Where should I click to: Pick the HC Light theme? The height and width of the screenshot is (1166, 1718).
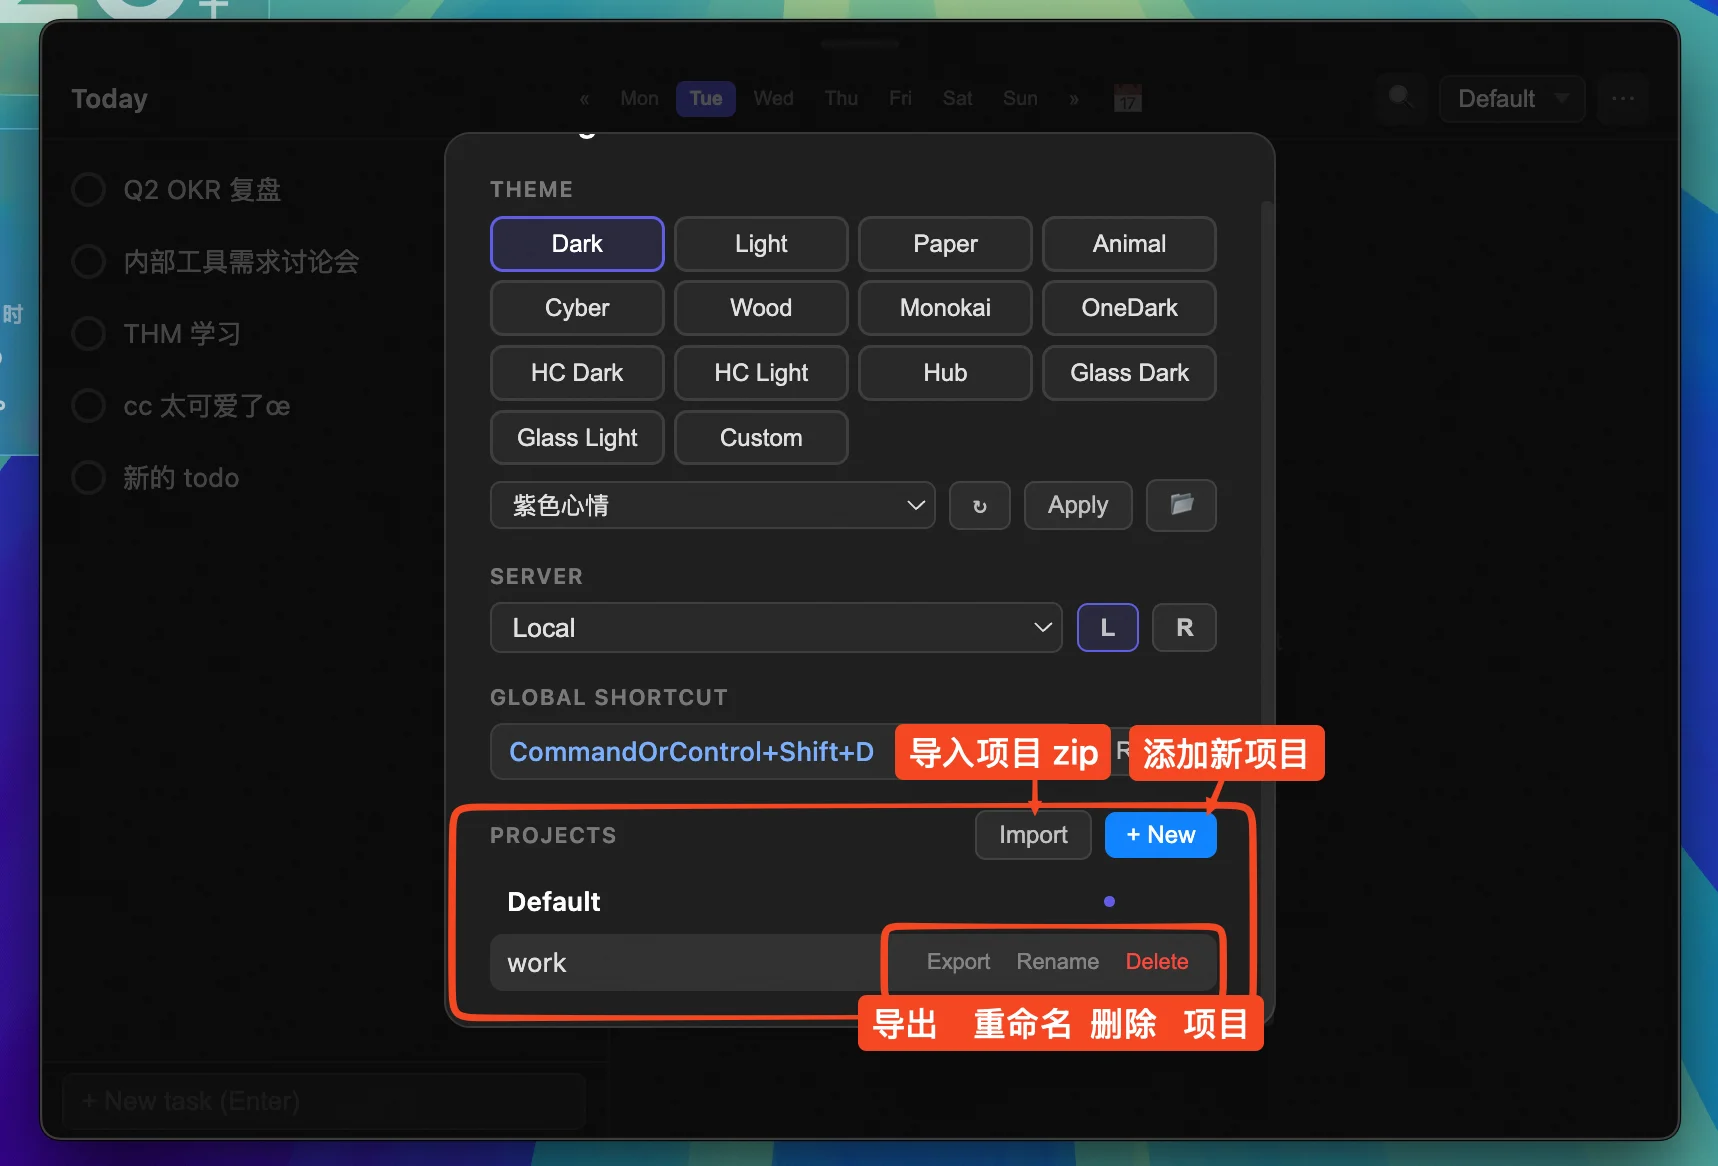tap(761, 373)
